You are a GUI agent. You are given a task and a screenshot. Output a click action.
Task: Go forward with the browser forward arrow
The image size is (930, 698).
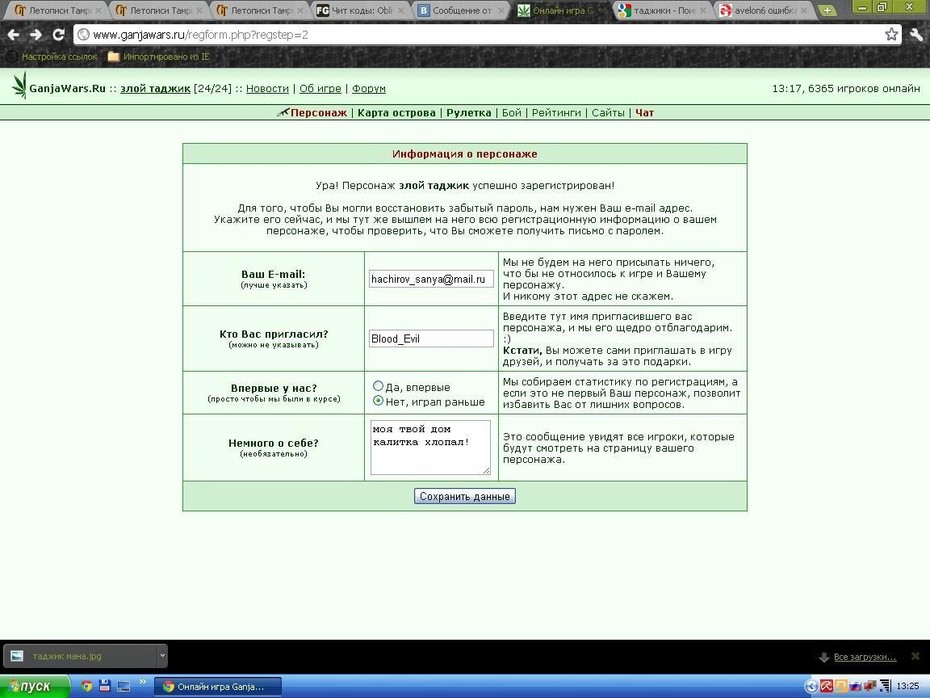(36, 35)
